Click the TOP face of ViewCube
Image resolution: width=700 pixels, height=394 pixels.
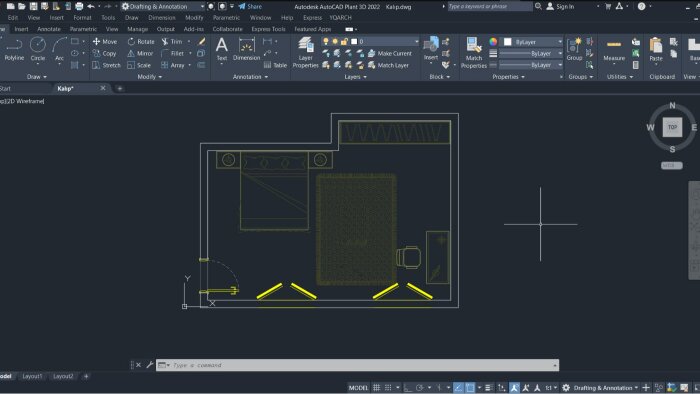tap(672, 127)
